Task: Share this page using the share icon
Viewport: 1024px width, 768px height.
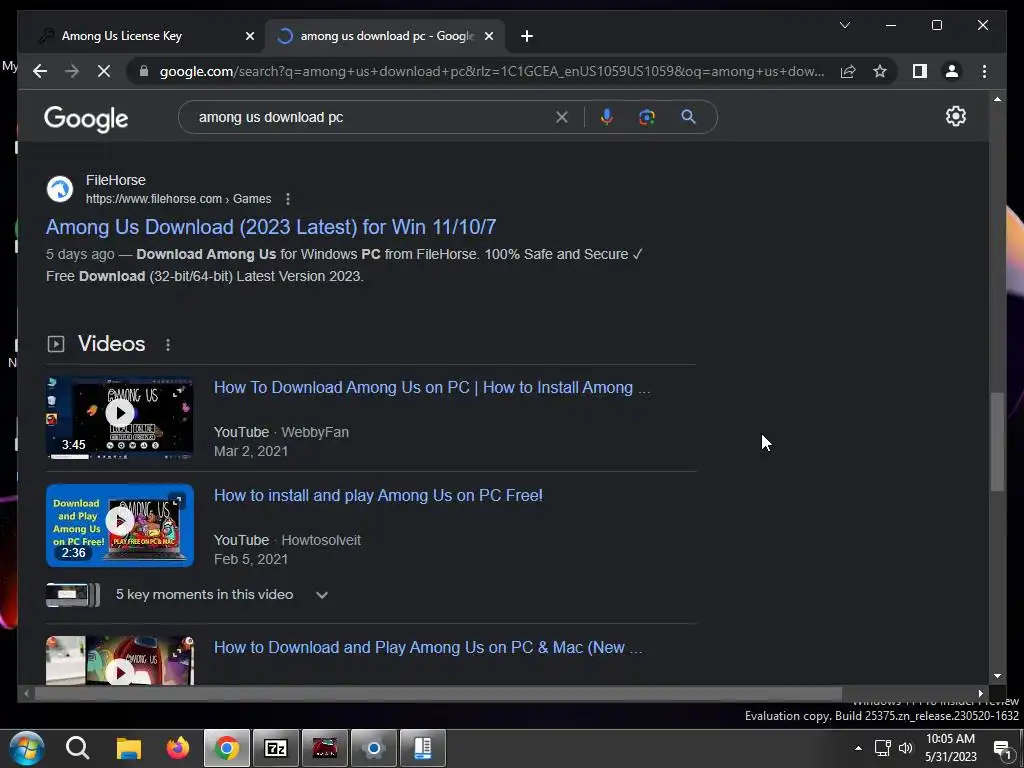Action: pos(848,71)
